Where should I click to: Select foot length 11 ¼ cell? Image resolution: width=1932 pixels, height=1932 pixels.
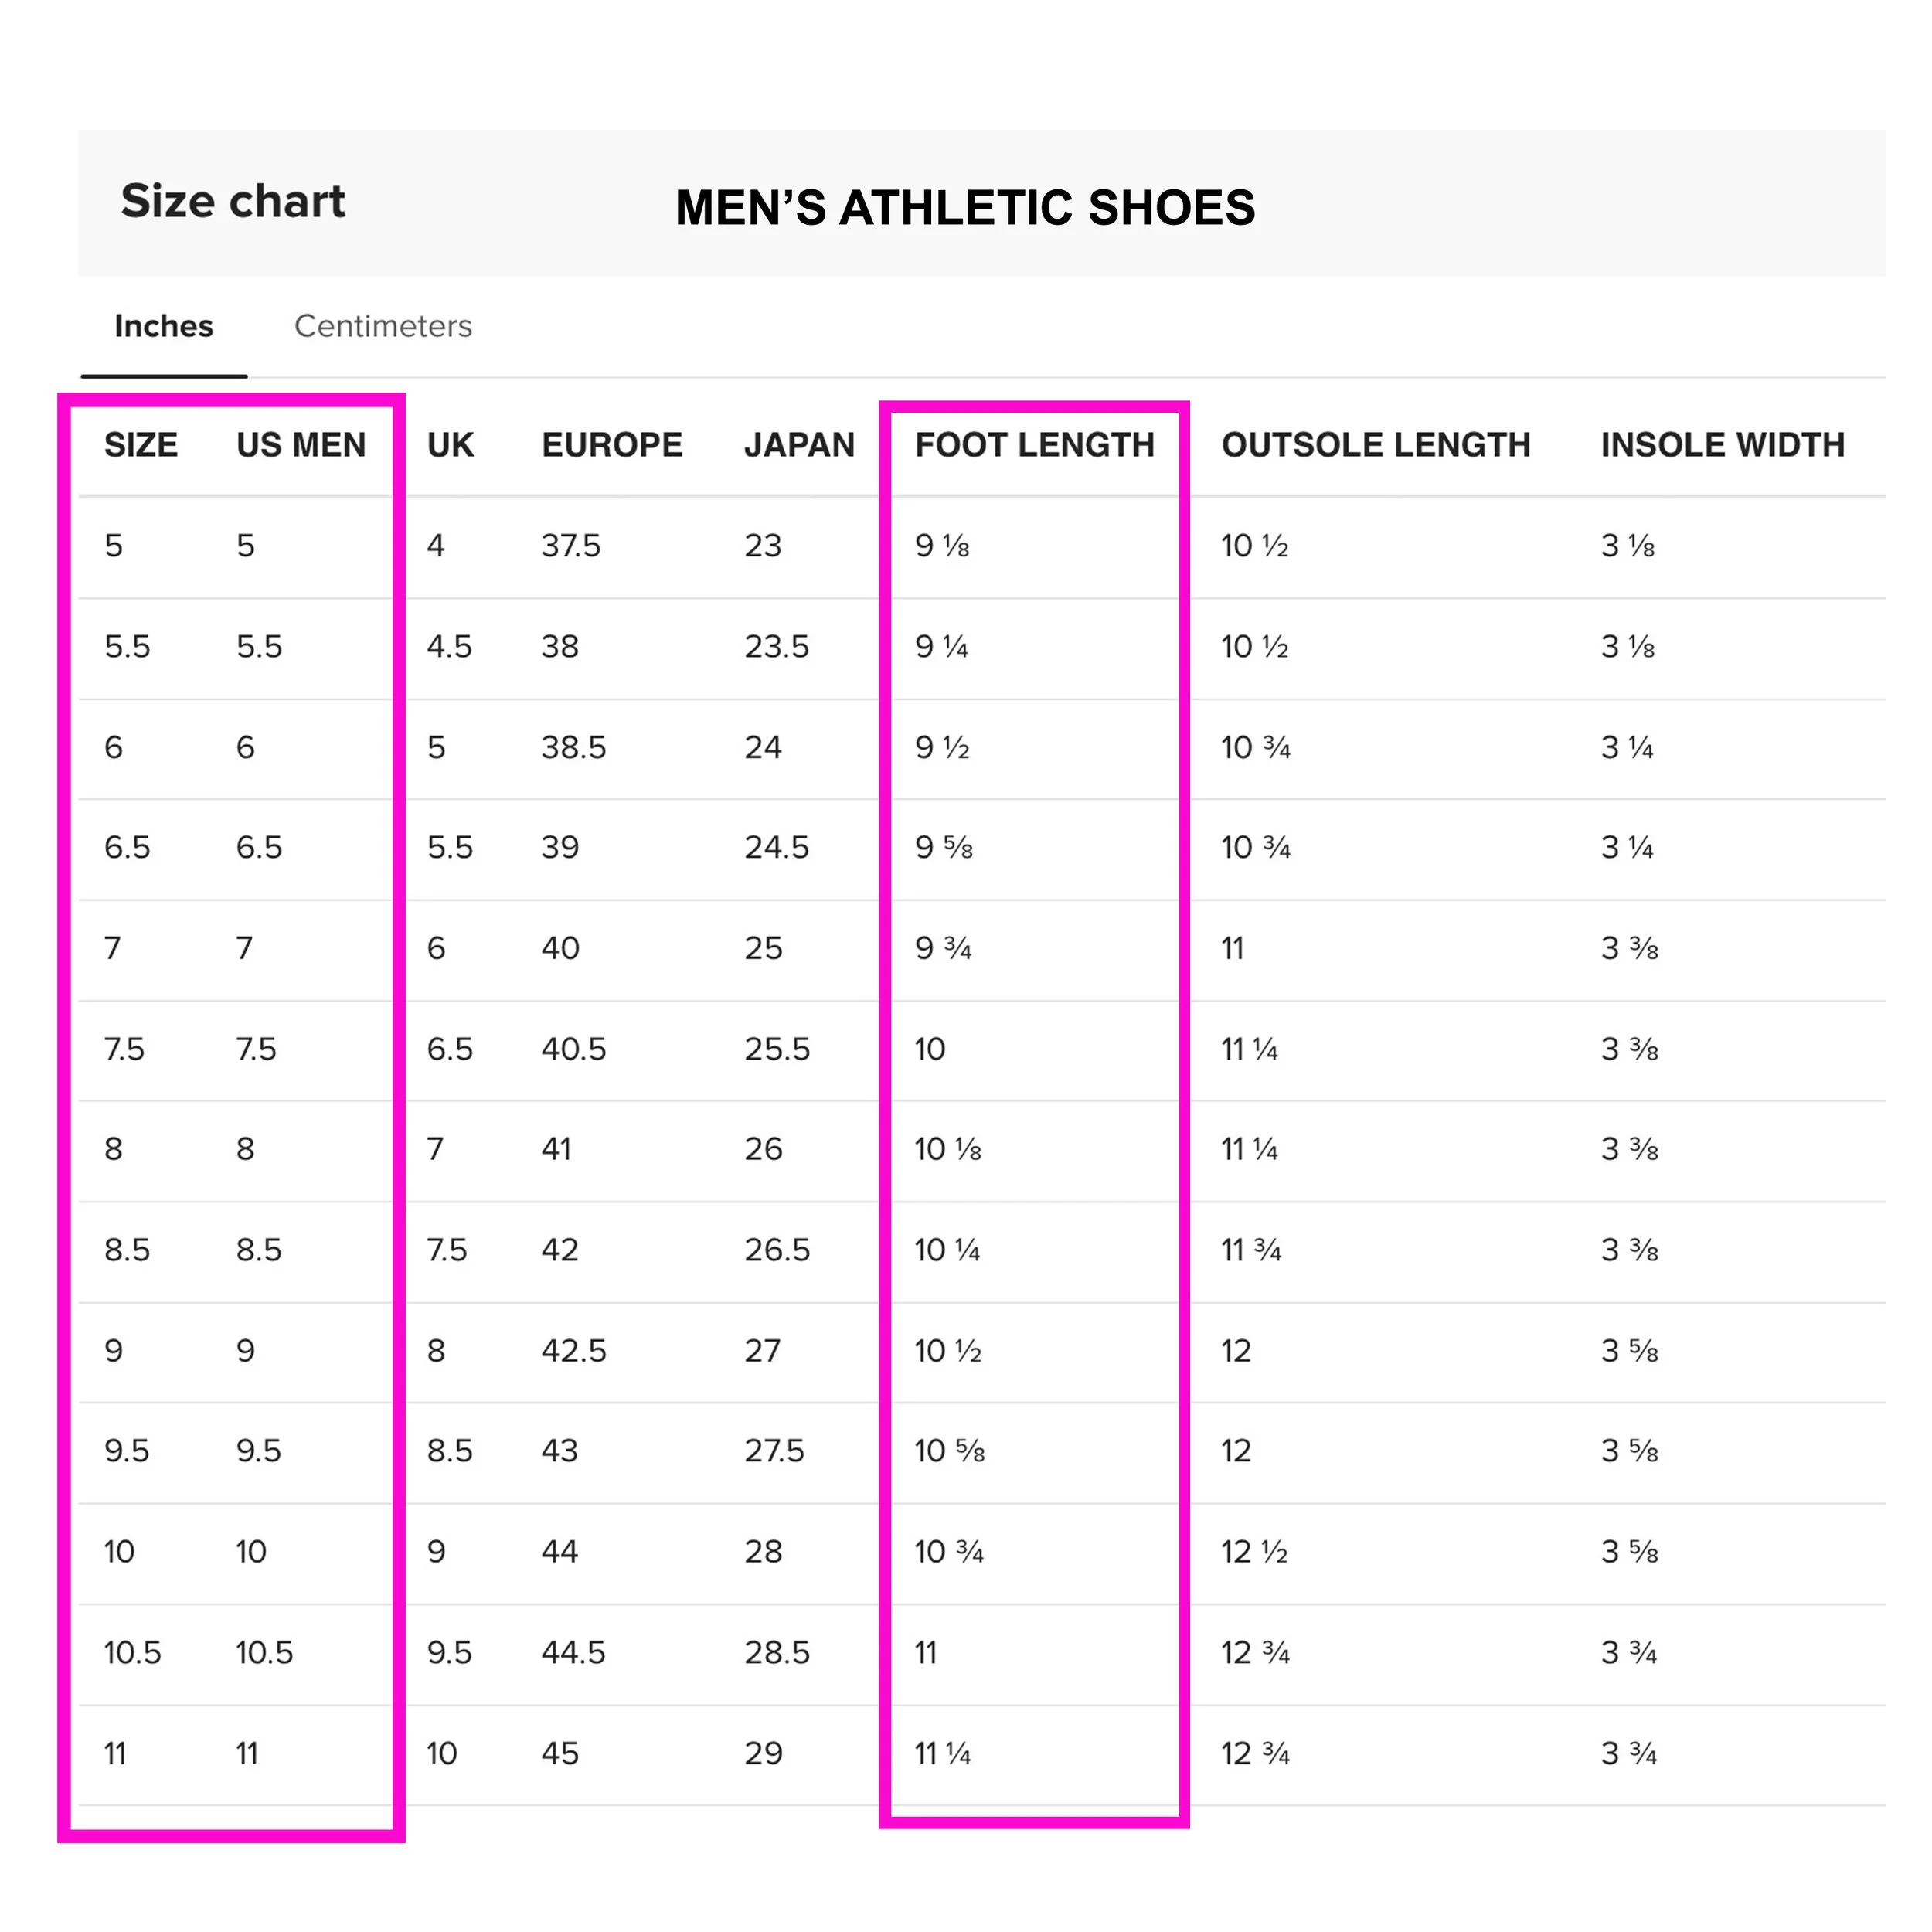(x=943, y=1754)
